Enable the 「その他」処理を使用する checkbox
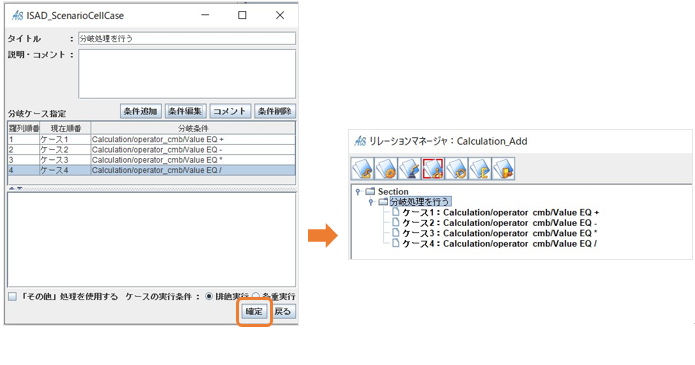Screen dimensions: 695x365 (x=12, y=296)
